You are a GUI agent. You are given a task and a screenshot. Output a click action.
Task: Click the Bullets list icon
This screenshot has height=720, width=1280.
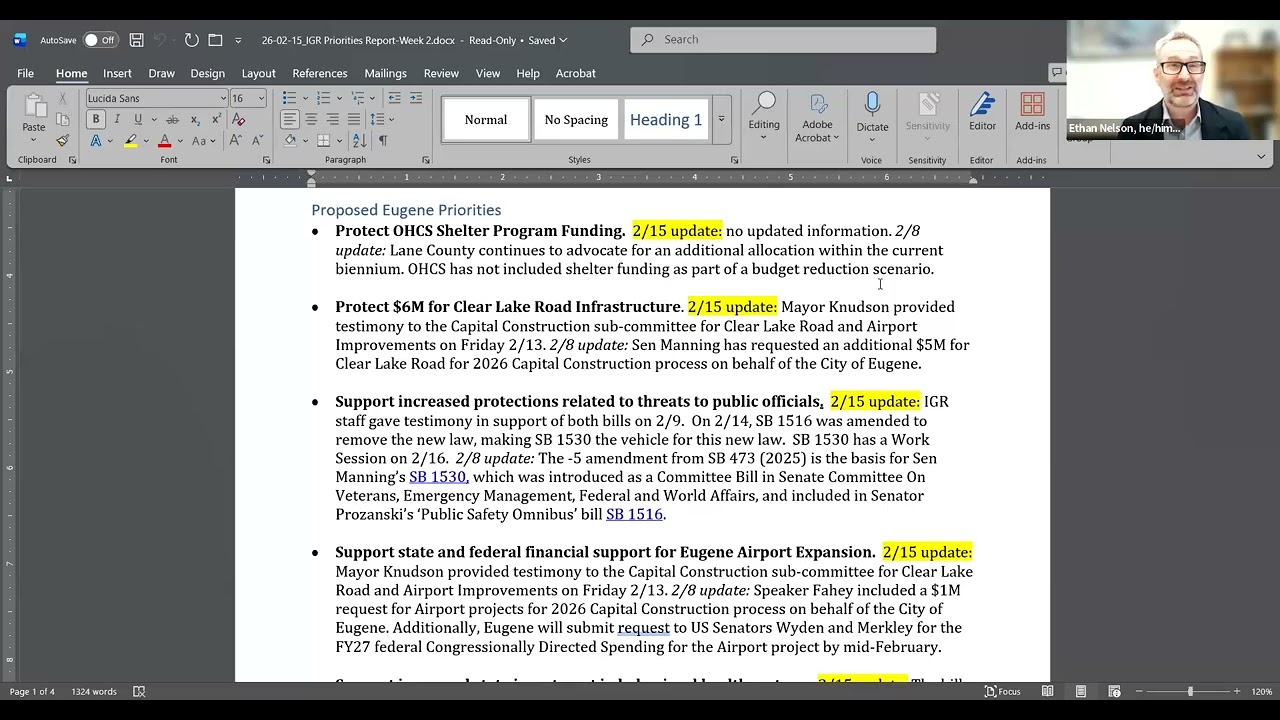[x=289, y=98]
